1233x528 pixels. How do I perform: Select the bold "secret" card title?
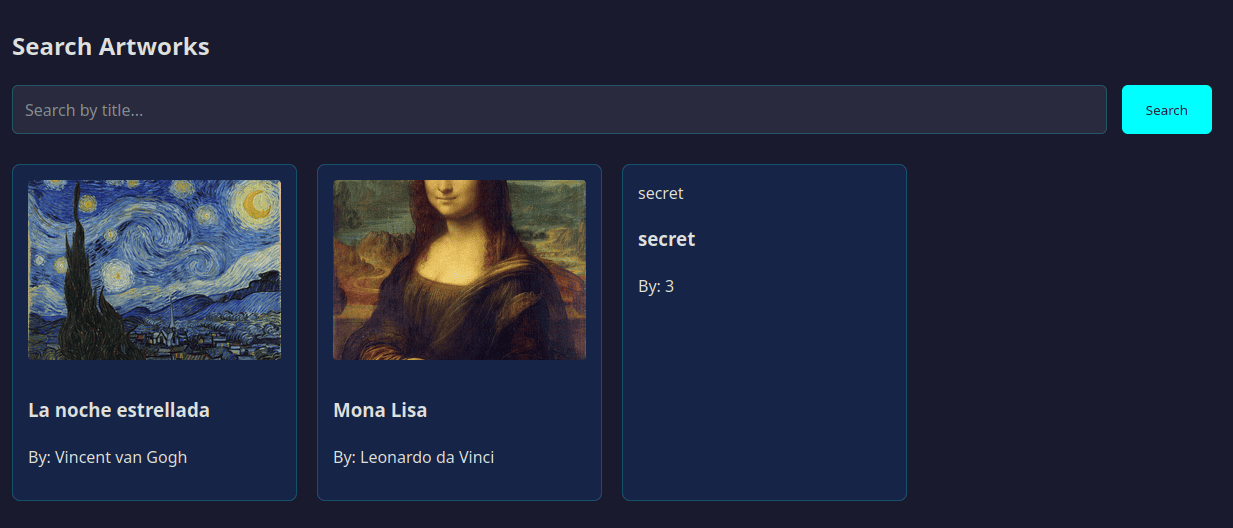[666, 239]
